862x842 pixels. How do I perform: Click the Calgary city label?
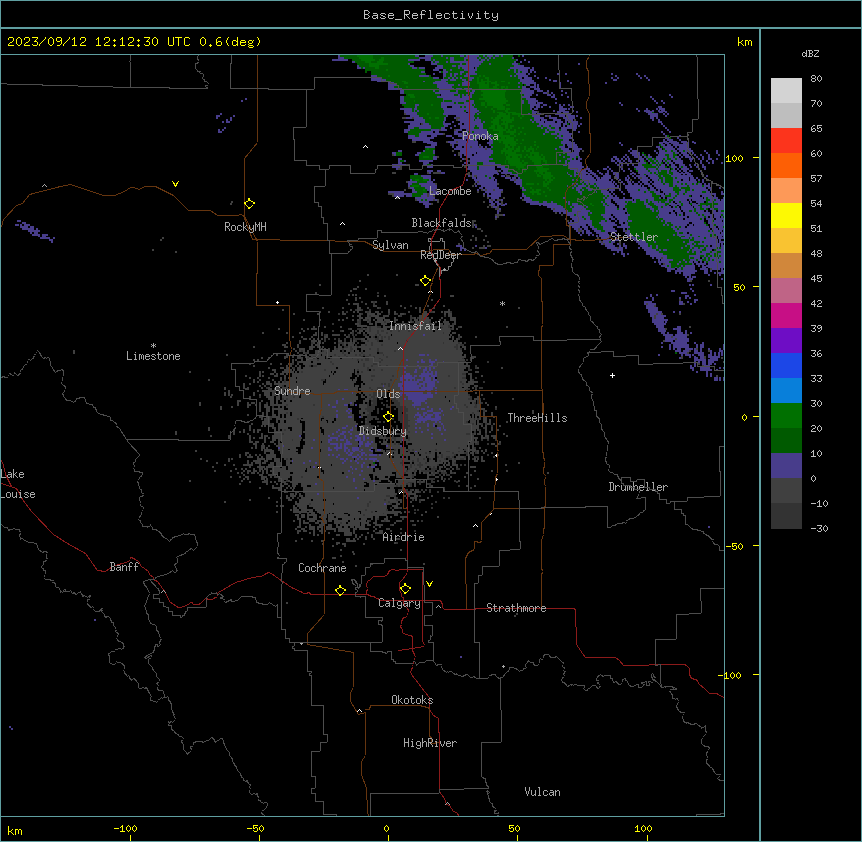click(x=399, y=603)
